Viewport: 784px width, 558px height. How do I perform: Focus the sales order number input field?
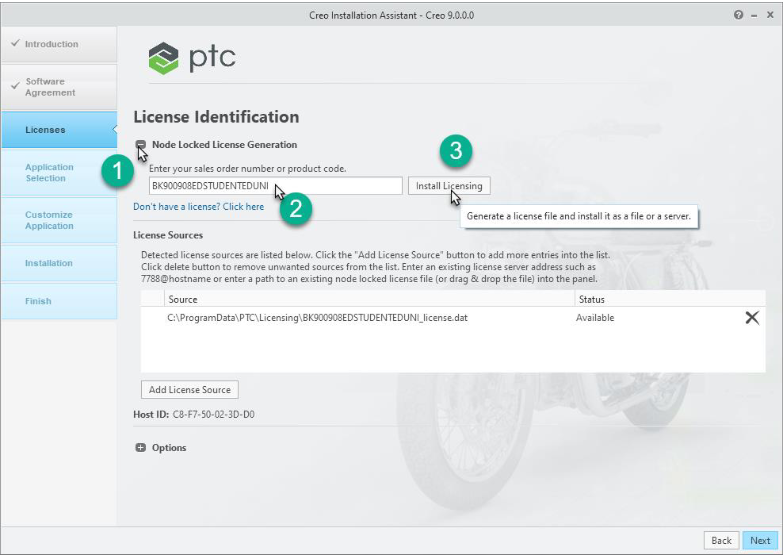click(x=276, y=186)
